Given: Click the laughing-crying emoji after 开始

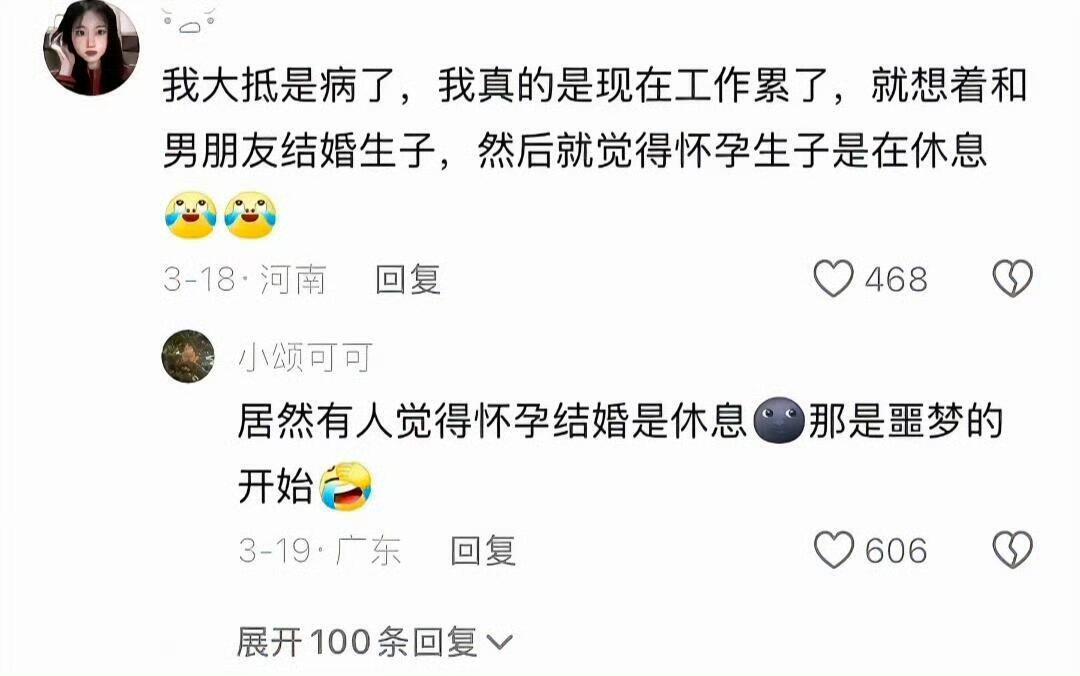Looking at the screenshot, I should click(346, 486).
